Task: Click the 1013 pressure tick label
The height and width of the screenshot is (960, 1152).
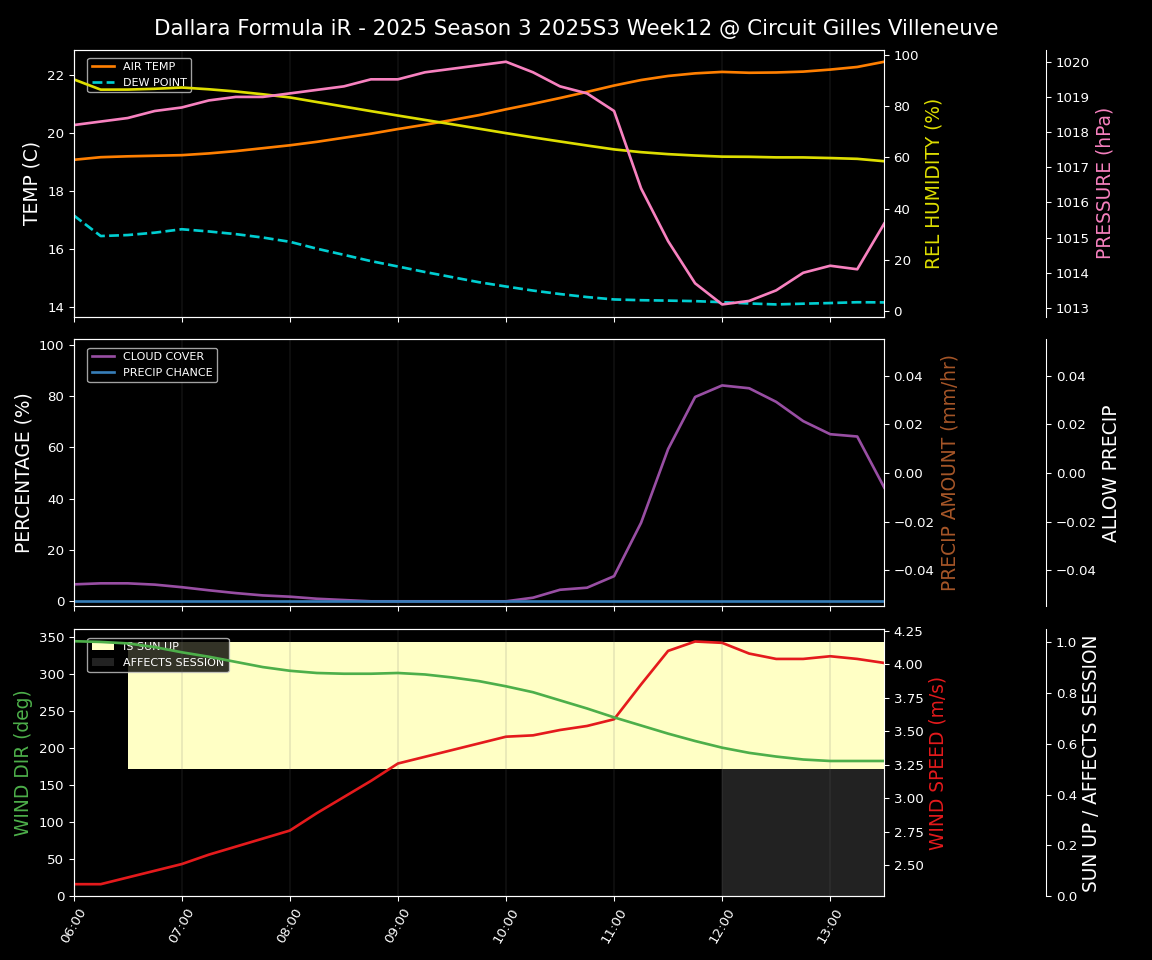Action: 1073,308
